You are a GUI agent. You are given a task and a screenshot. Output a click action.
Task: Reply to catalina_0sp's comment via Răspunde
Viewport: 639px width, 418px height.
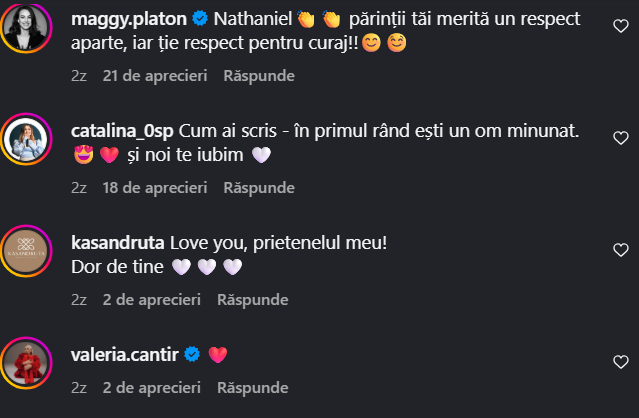pyautogui.click(x=259, y=187)
